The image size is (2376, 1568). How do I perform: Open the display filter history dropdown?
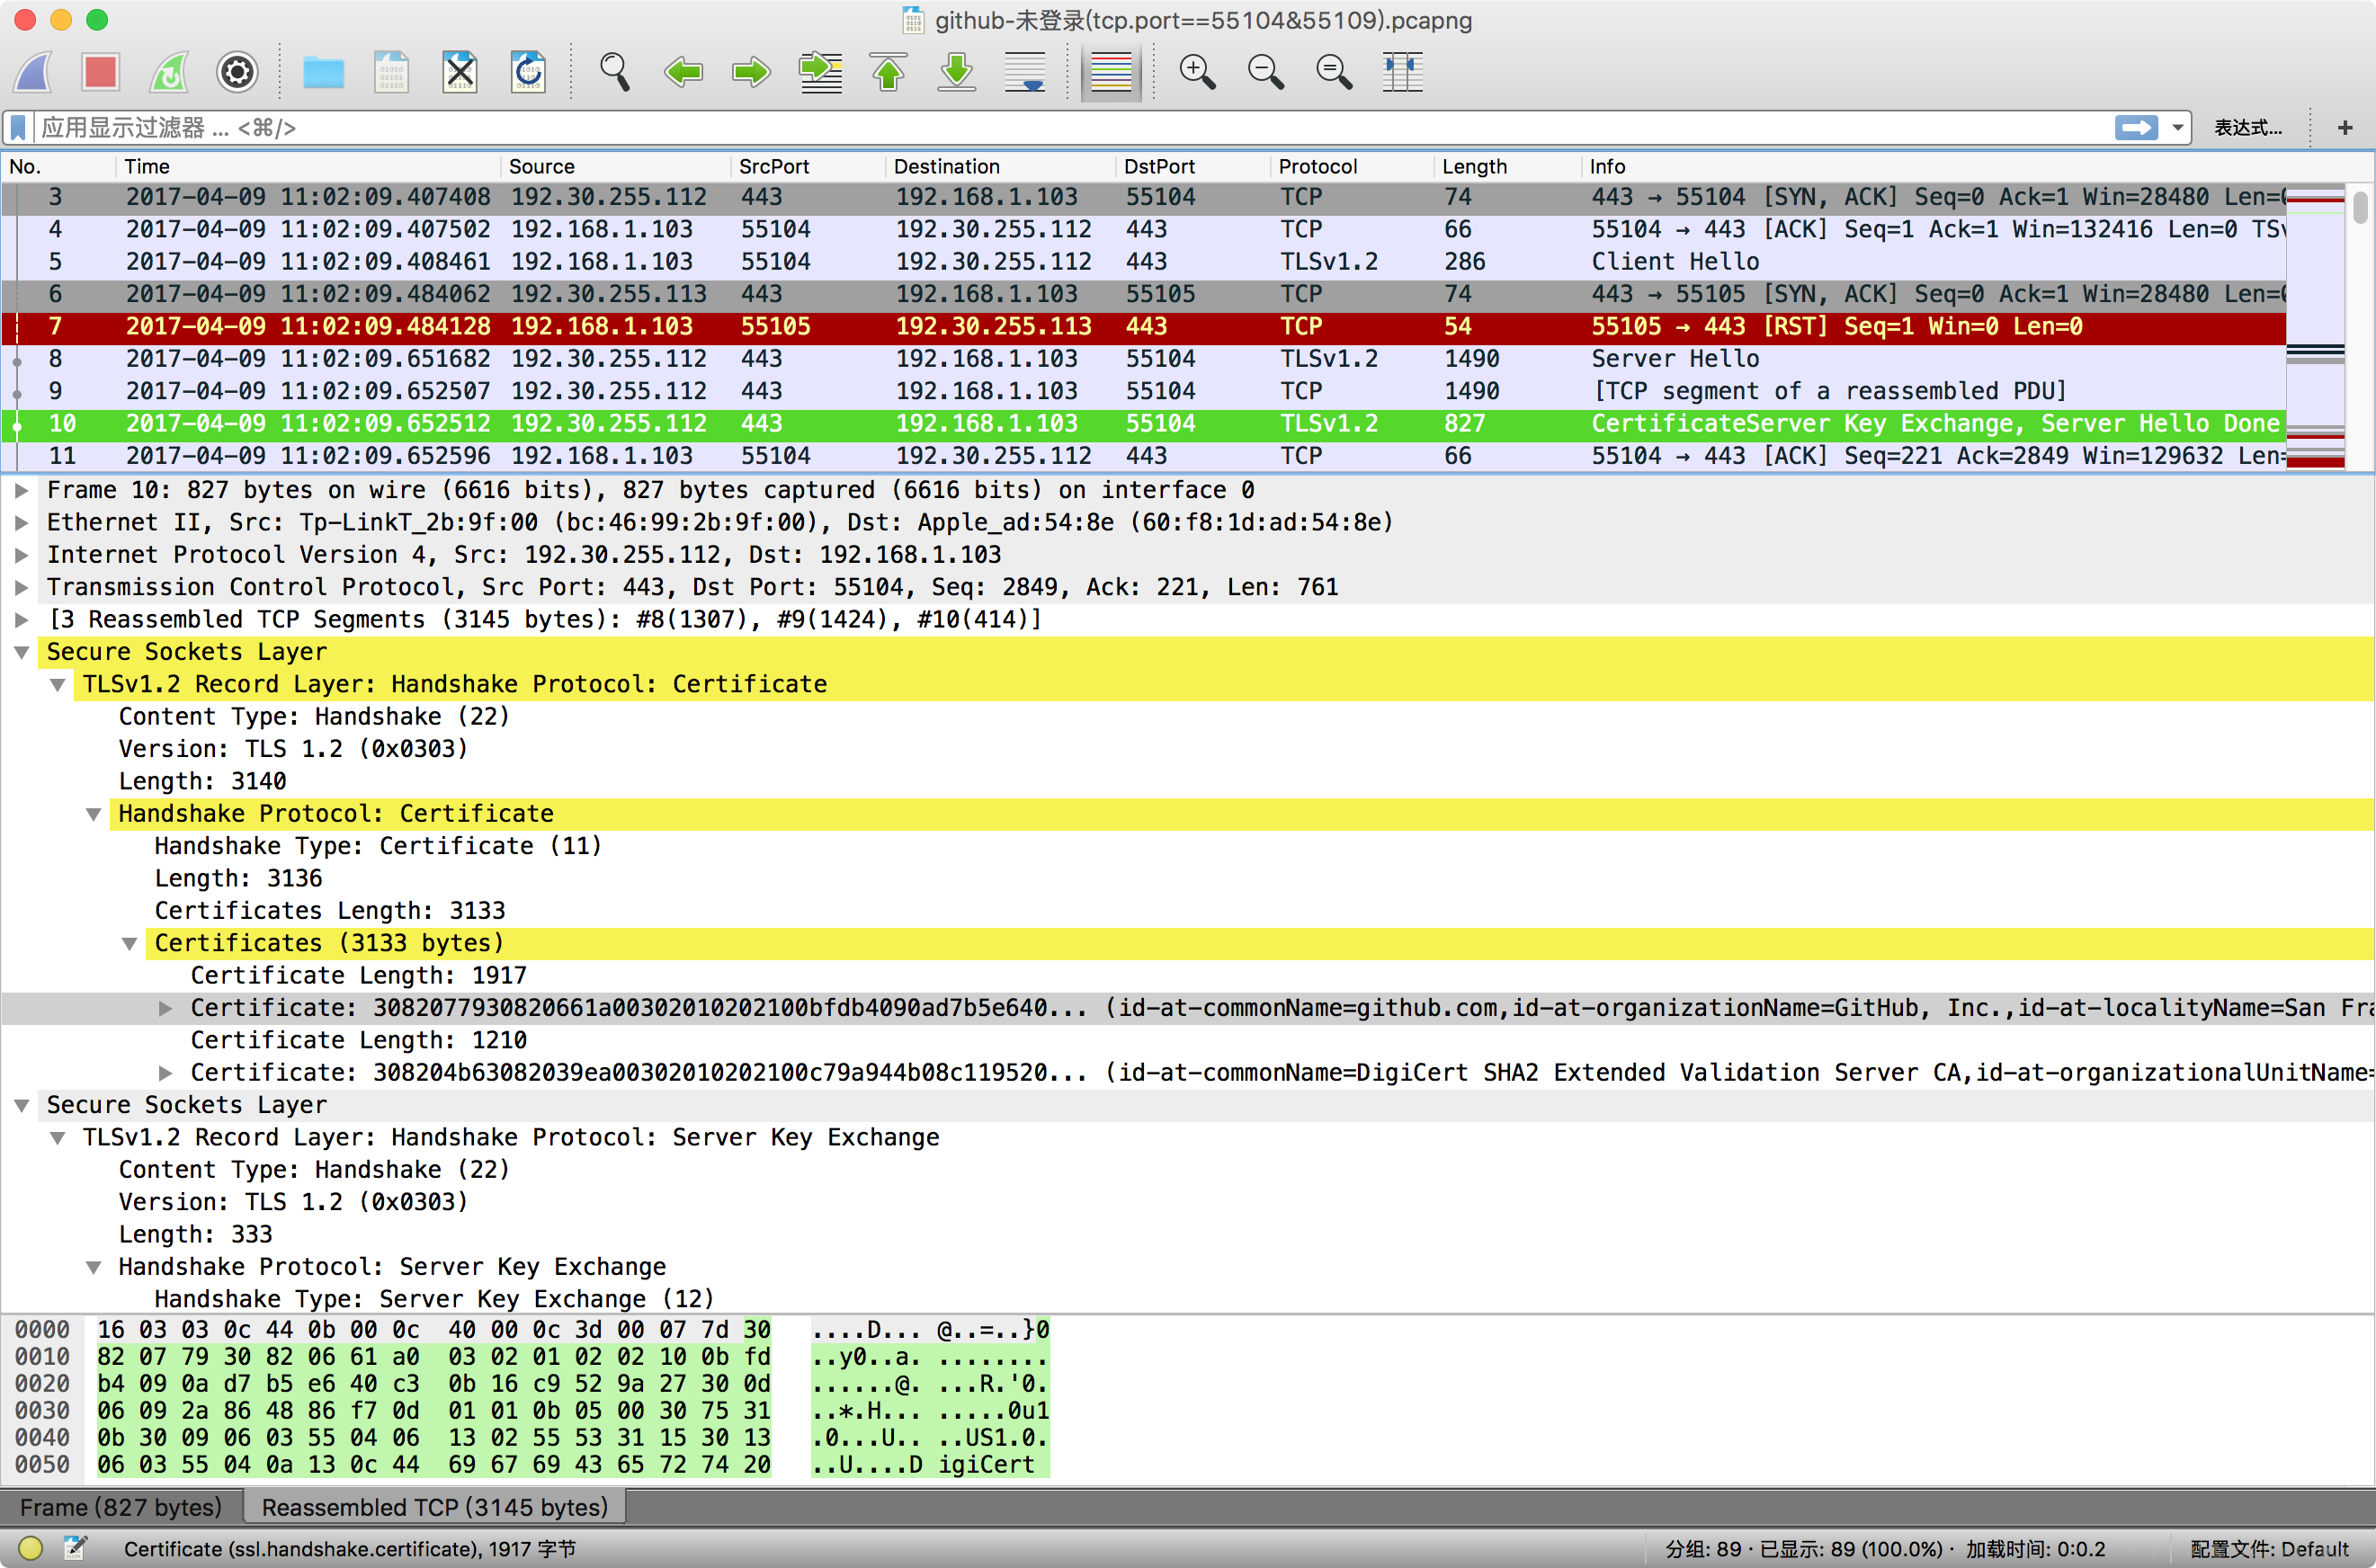[2178, 127]
